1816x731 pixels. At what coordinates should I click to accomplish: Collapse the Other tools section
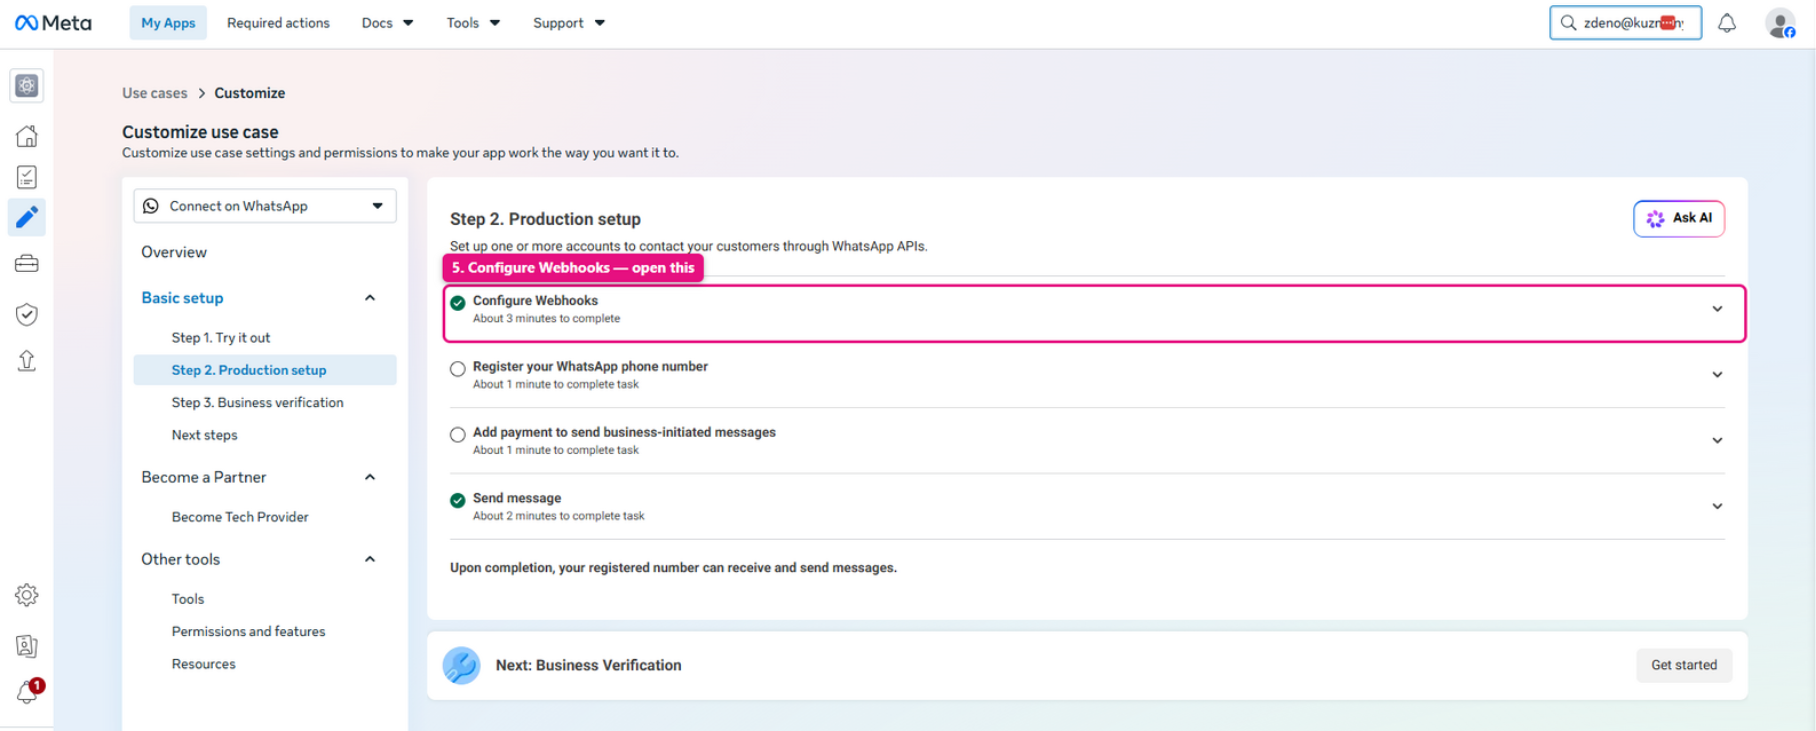[370, 559]
